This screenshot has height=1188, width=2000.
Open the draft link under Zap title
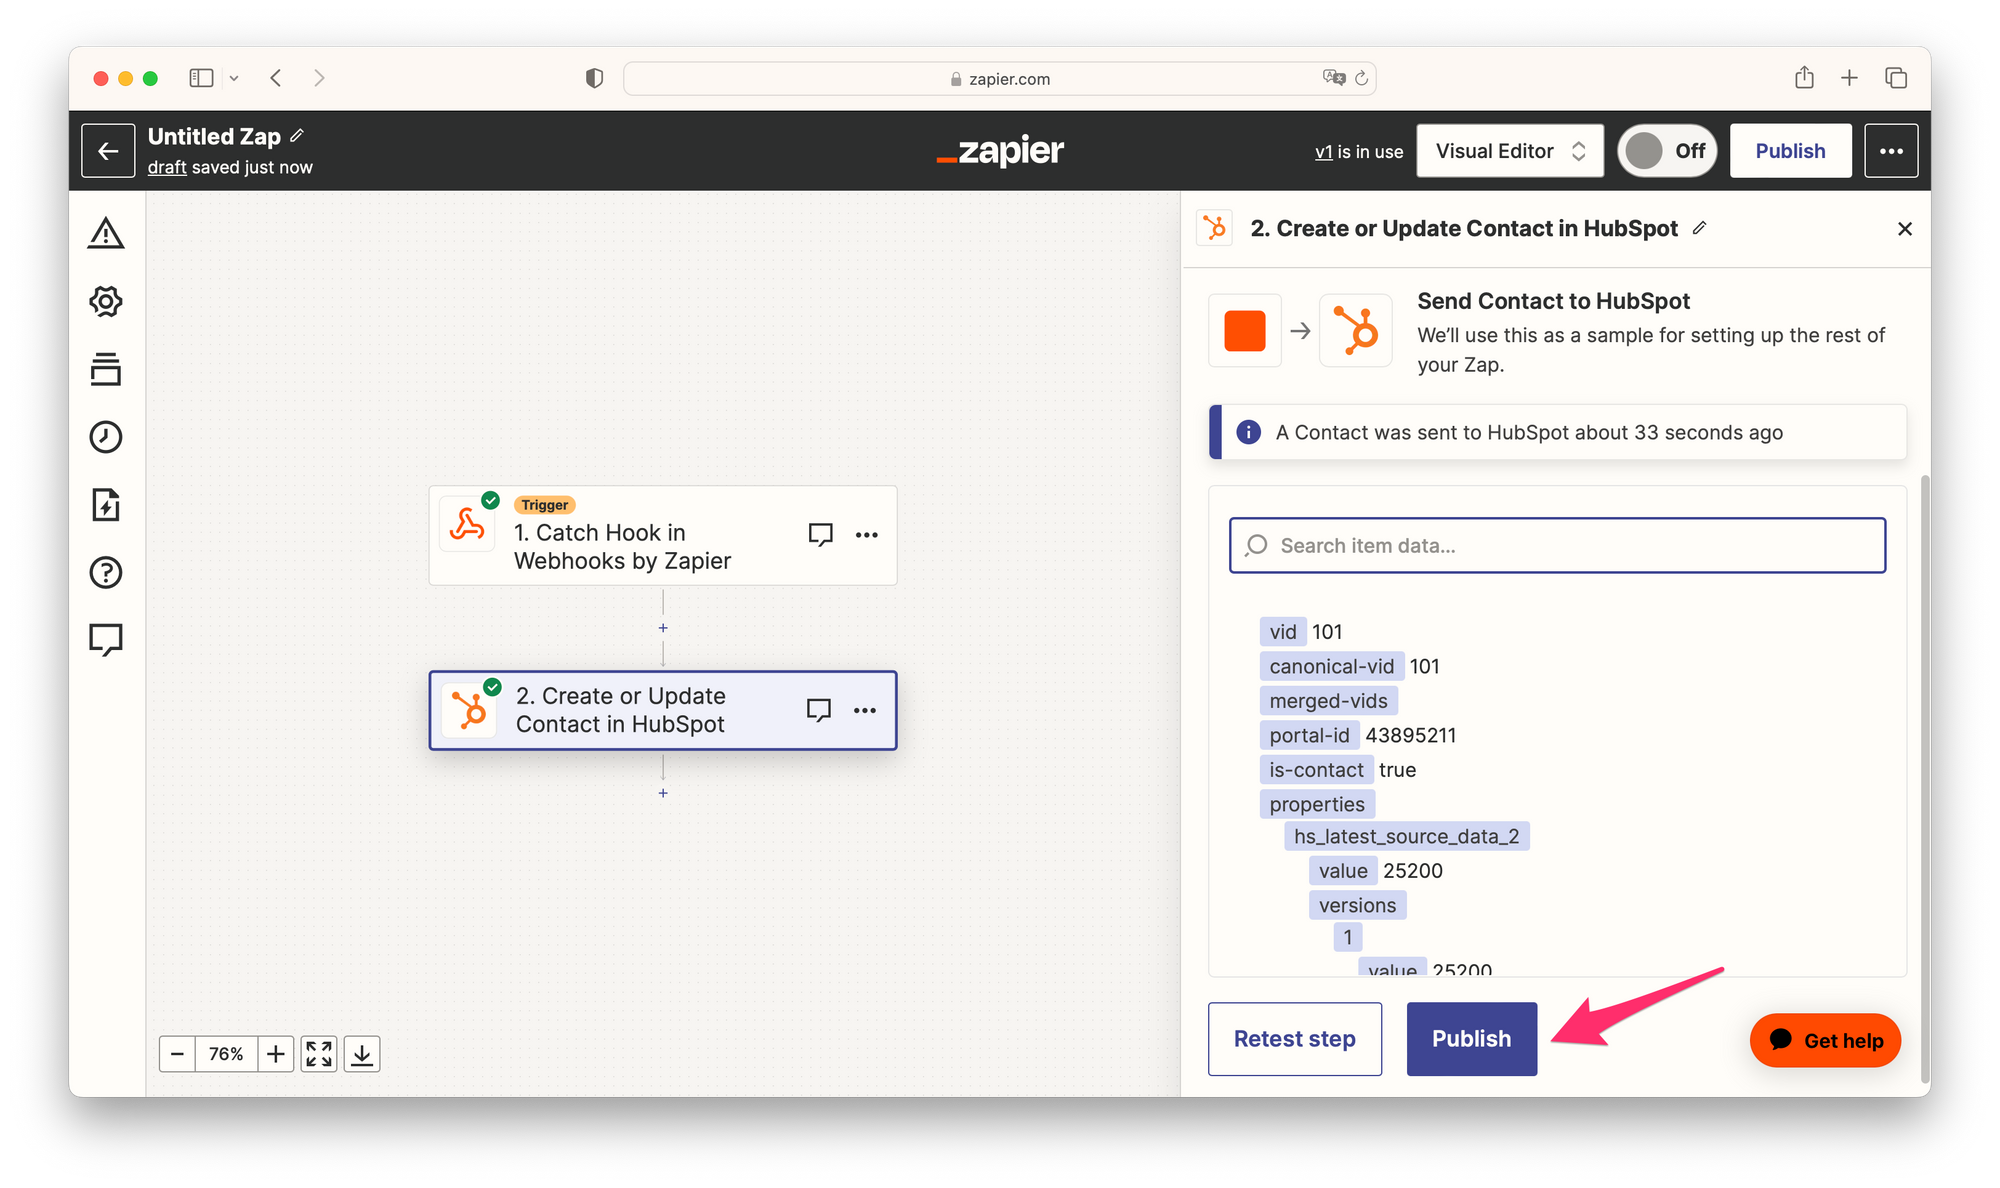(167, 167)
